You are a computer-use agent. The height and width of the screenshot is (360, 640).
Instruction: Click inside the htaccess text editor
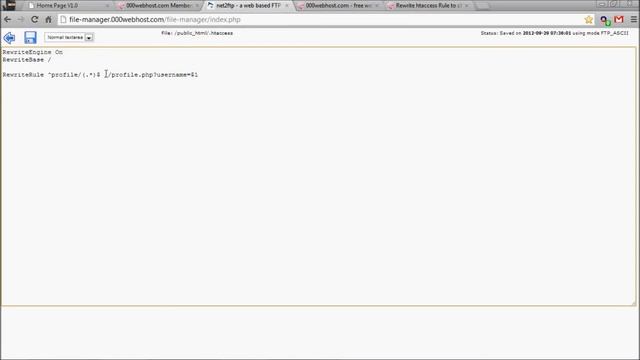tap(318, 176)
